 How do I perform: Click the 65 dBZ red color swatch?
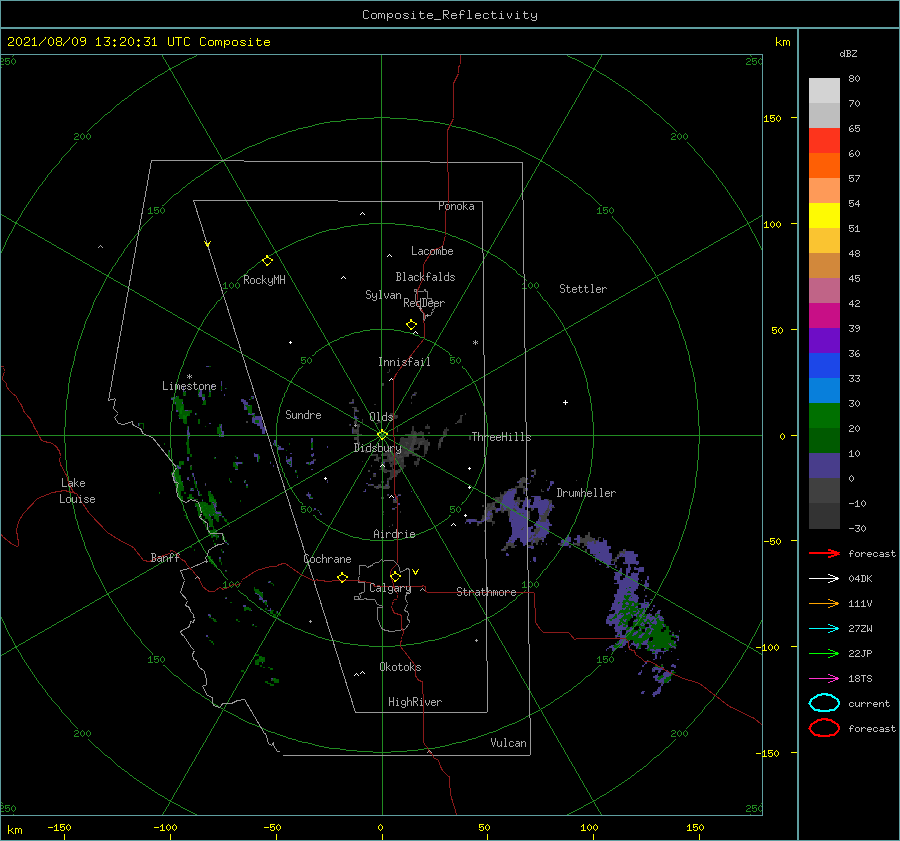tap(824, 140)
